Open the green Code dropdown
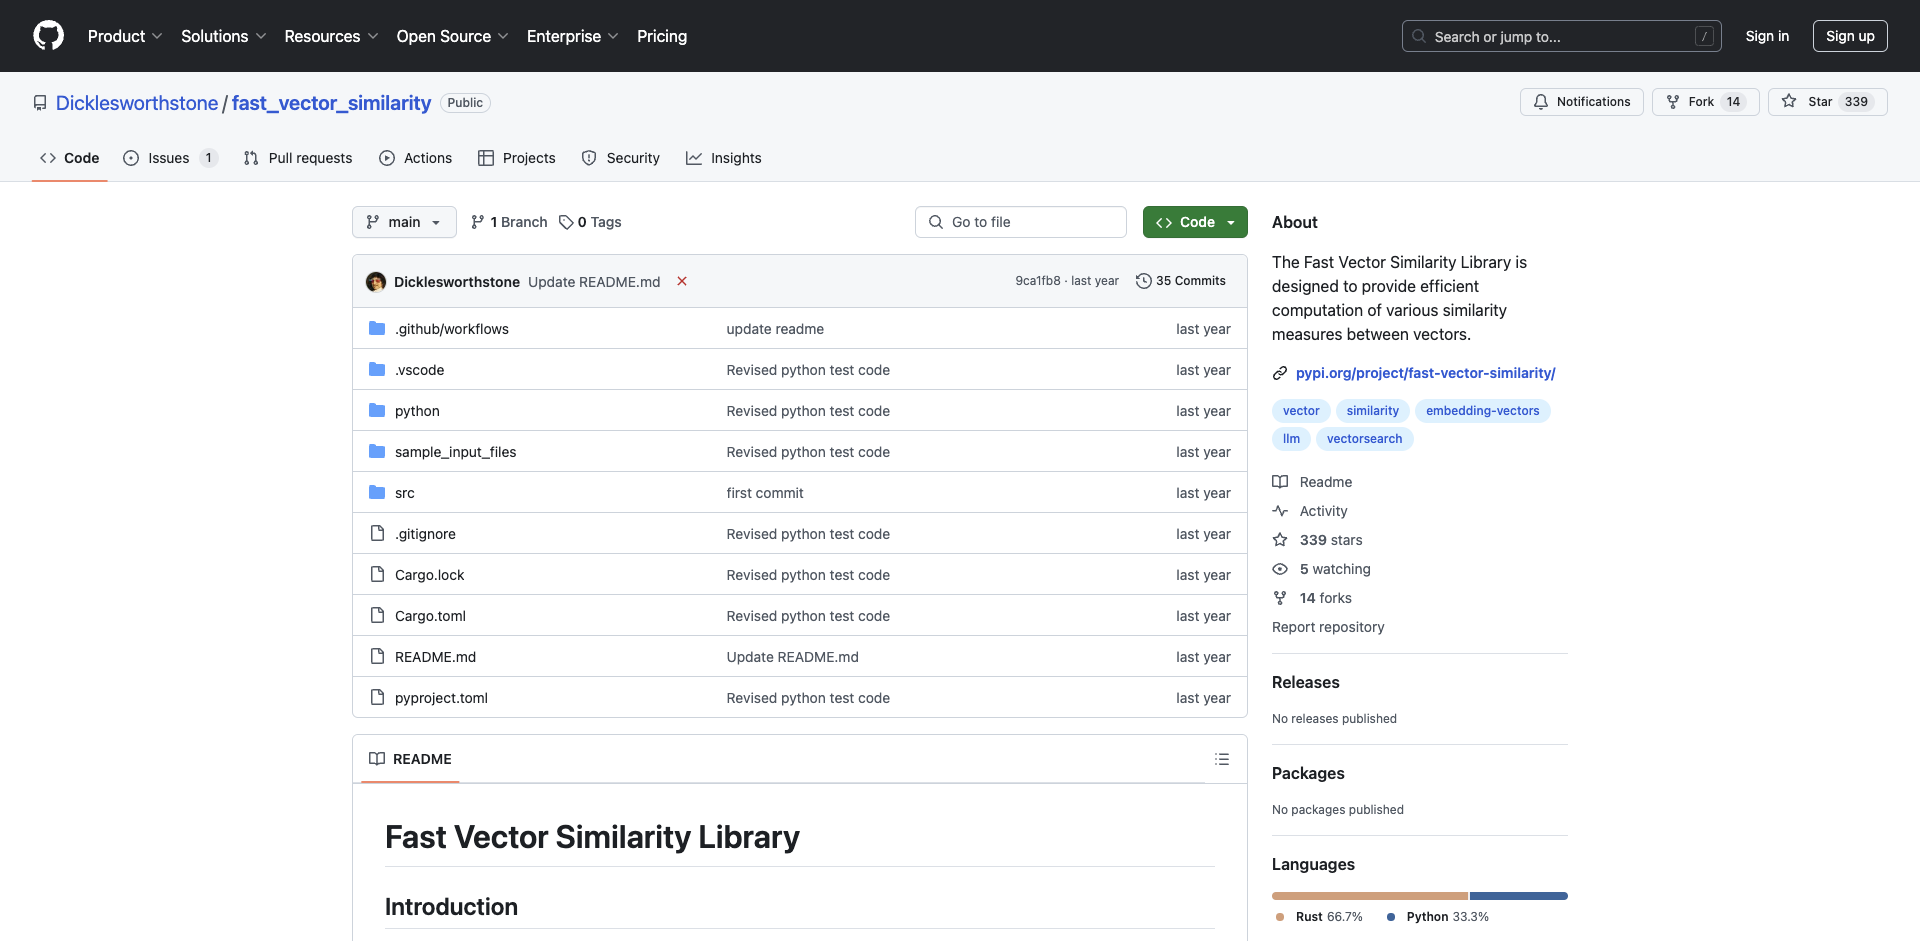1920x941 pixels. tap(1195, 222)
